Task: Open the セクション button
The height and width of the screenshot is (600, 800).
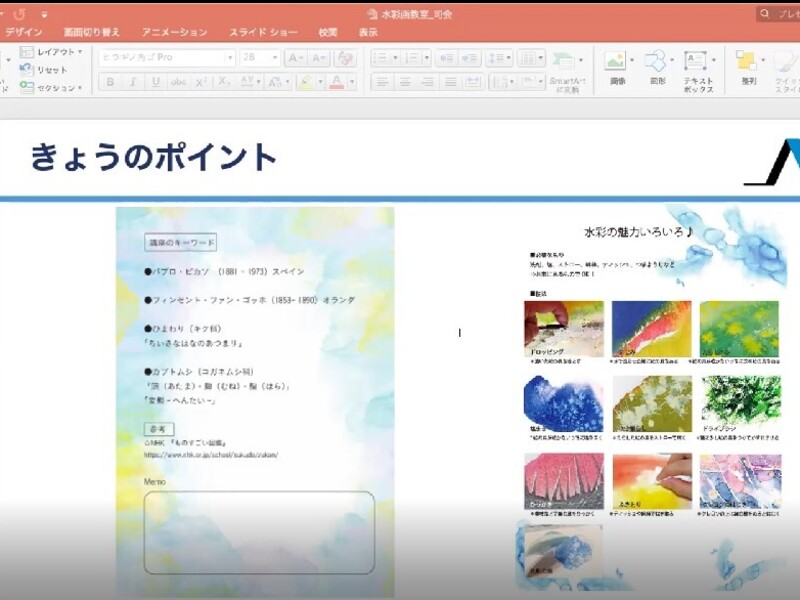Action: (52, 88)
